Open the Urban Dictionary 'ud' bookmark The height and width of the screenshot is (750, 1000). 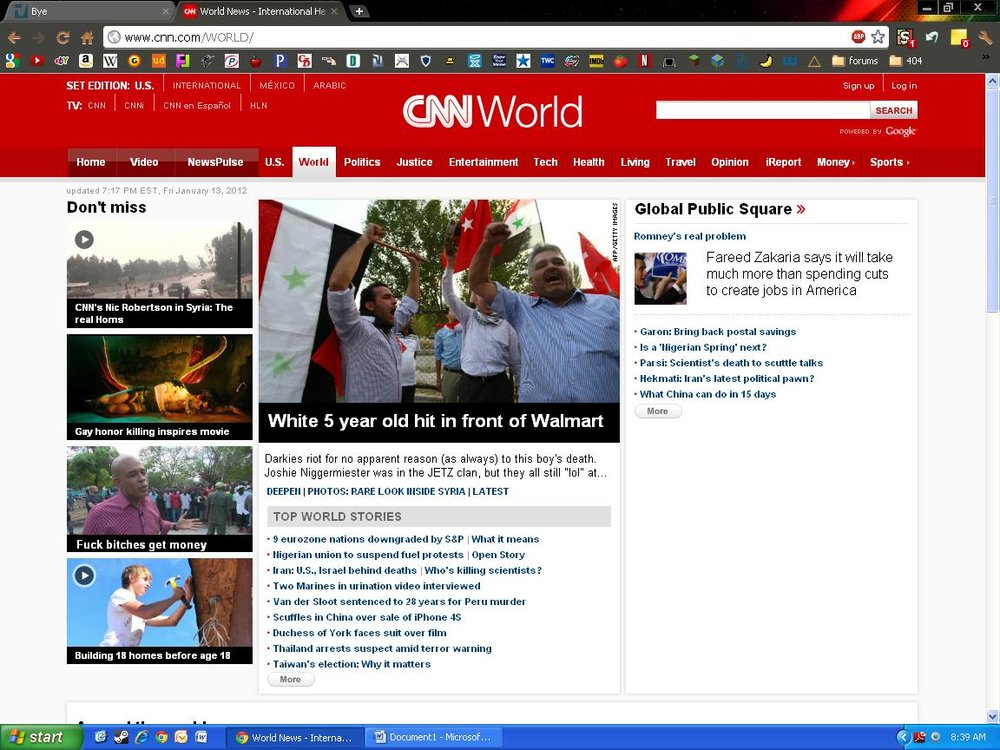tap(158, 61)
